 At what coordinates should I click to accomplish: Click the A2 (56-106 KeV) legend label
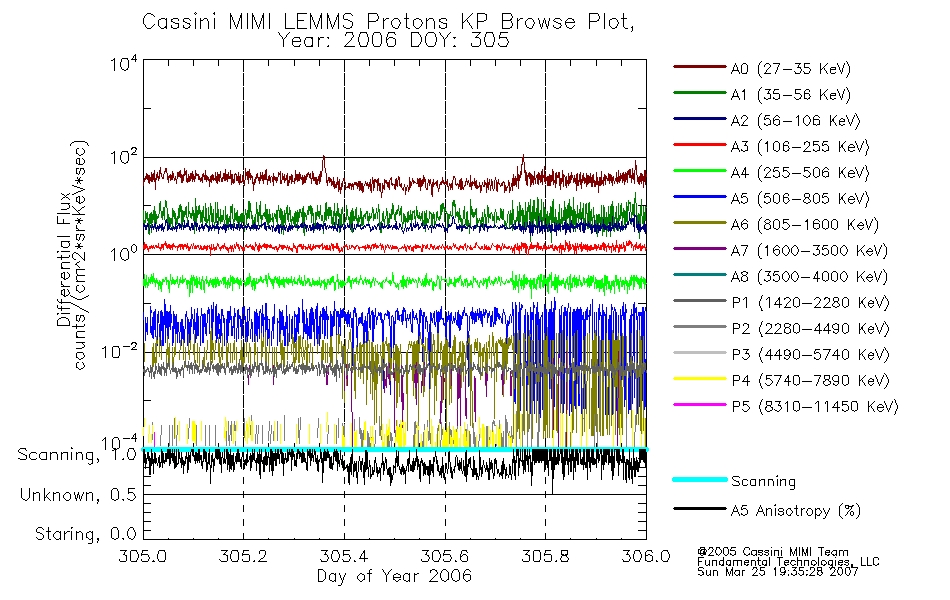tap(796, 121)
